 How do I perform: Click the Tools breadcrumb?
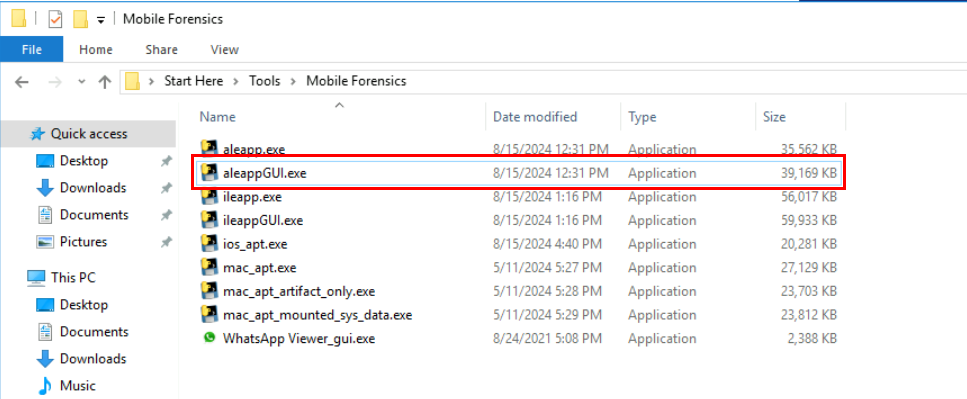click(x=265, y=81)
